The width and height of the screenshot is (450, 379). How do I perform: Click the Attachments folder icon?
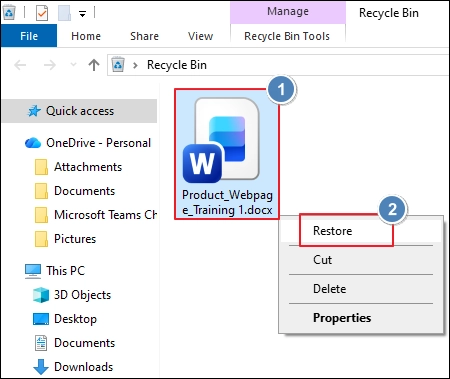click(x=41, y=167)
